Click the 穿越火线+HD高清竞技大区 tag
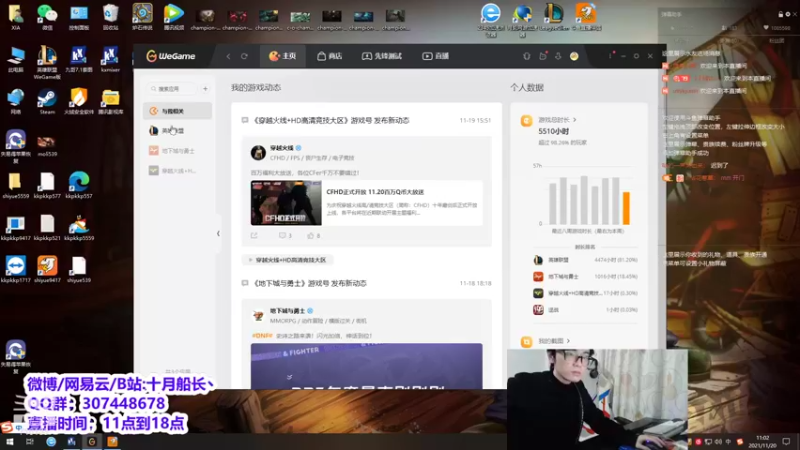Viewport: 800px width, 450px height. tap(288, 260)
